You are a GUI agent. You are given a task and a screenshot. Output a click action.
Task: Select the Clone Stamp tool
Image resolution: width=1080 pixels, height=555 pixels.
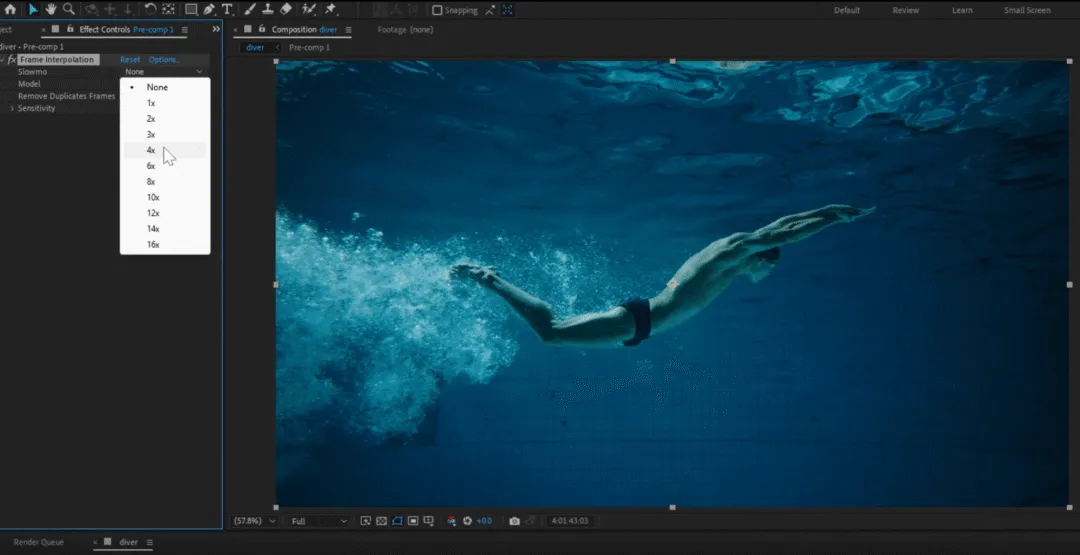pyautogui.click(x=268, y=9)
